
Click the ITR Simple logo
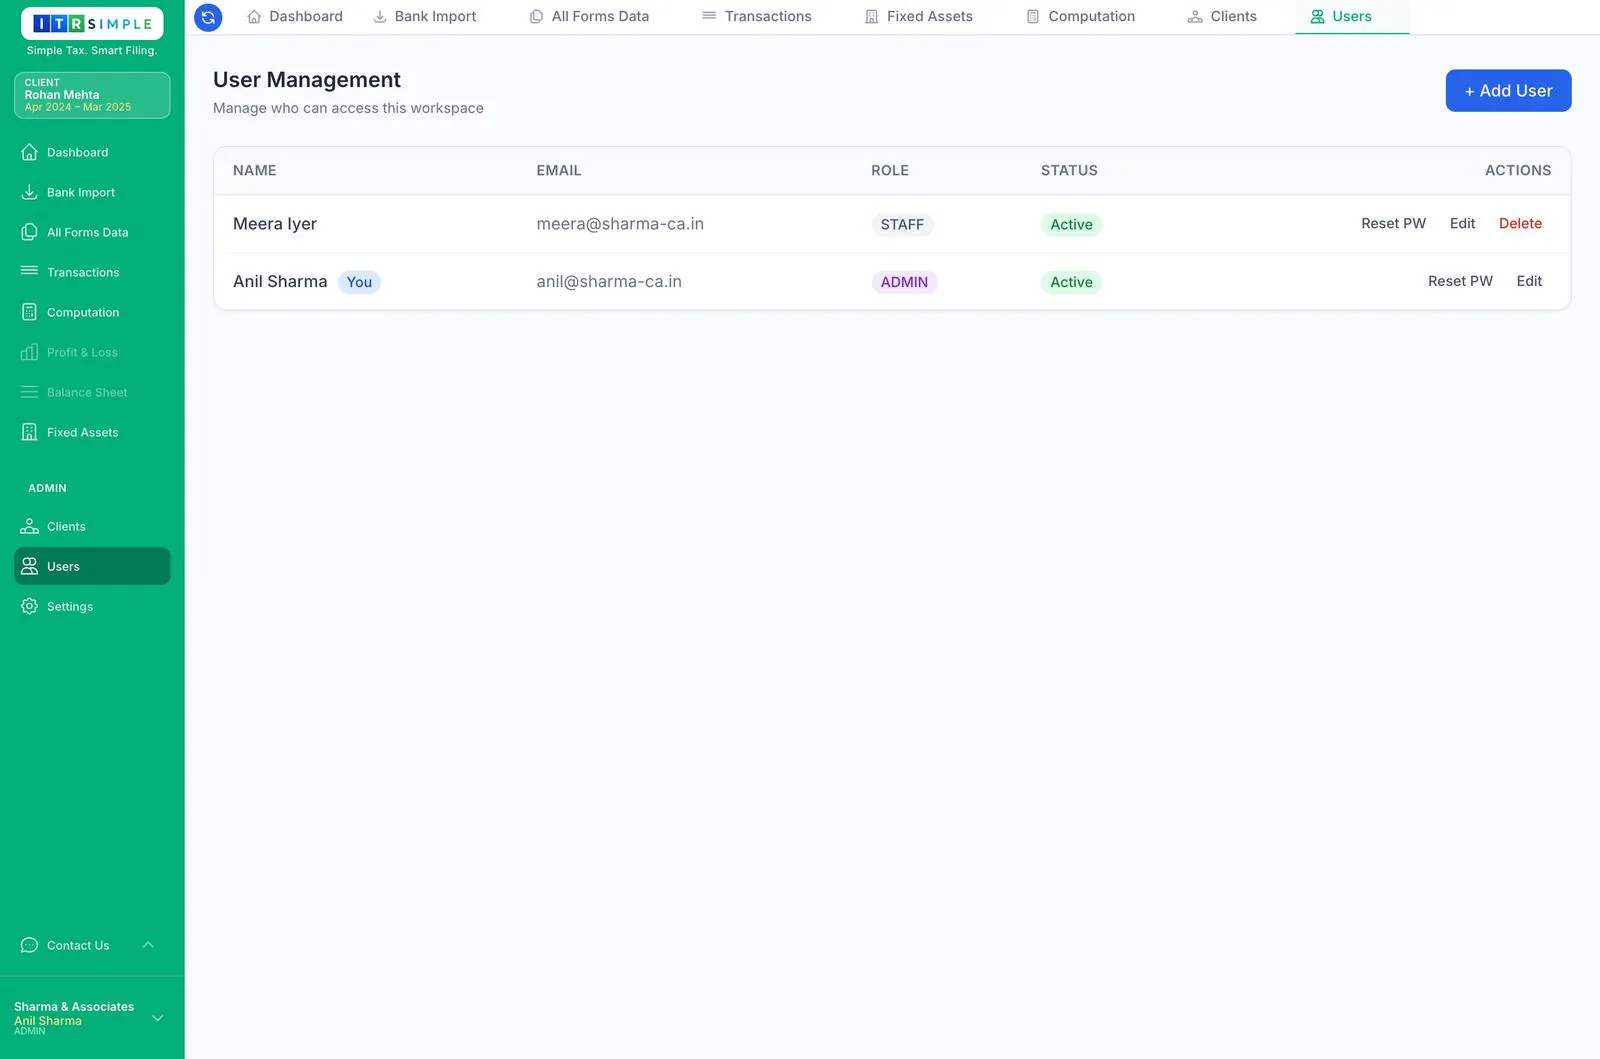click(92, 24)
